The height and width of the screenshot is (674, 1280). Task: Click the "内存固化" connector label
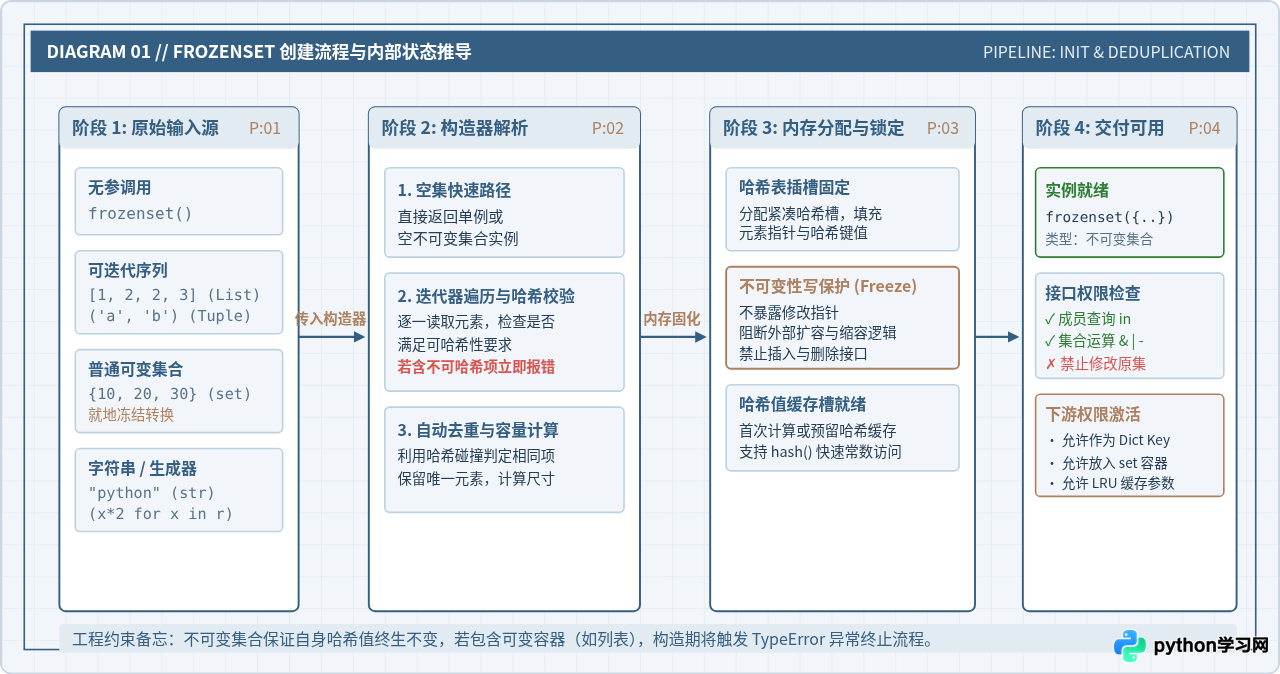point(672,319)
